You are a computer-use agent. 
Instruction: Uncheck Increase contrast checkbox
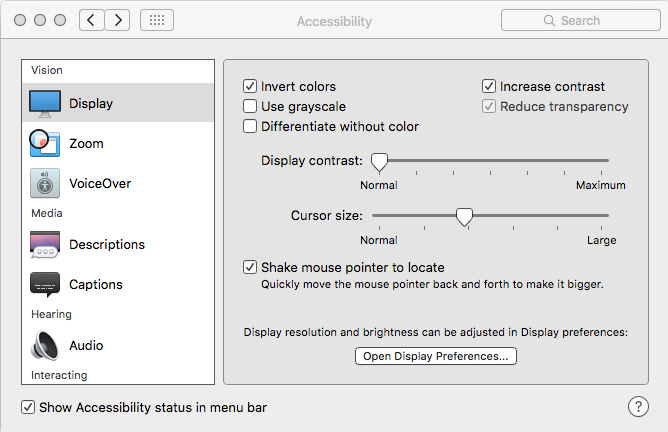coord(489,87)
